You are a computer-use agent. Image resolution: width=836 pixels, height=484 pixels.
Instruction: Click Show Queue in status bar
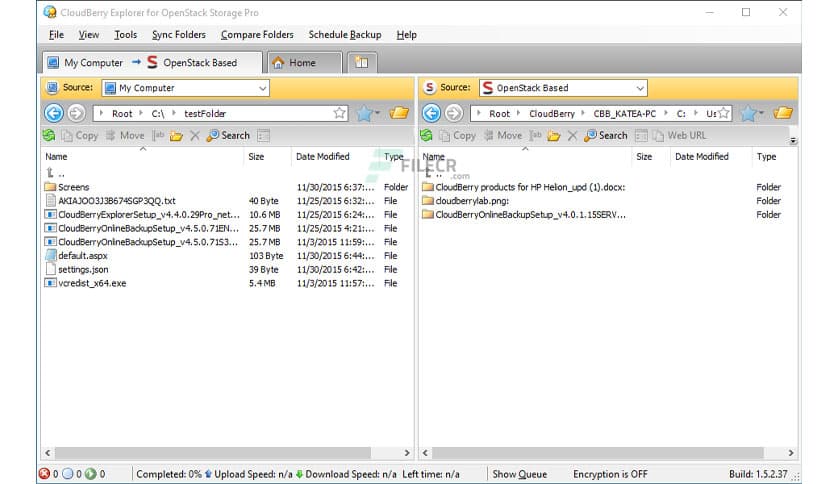tap(519, 474)
